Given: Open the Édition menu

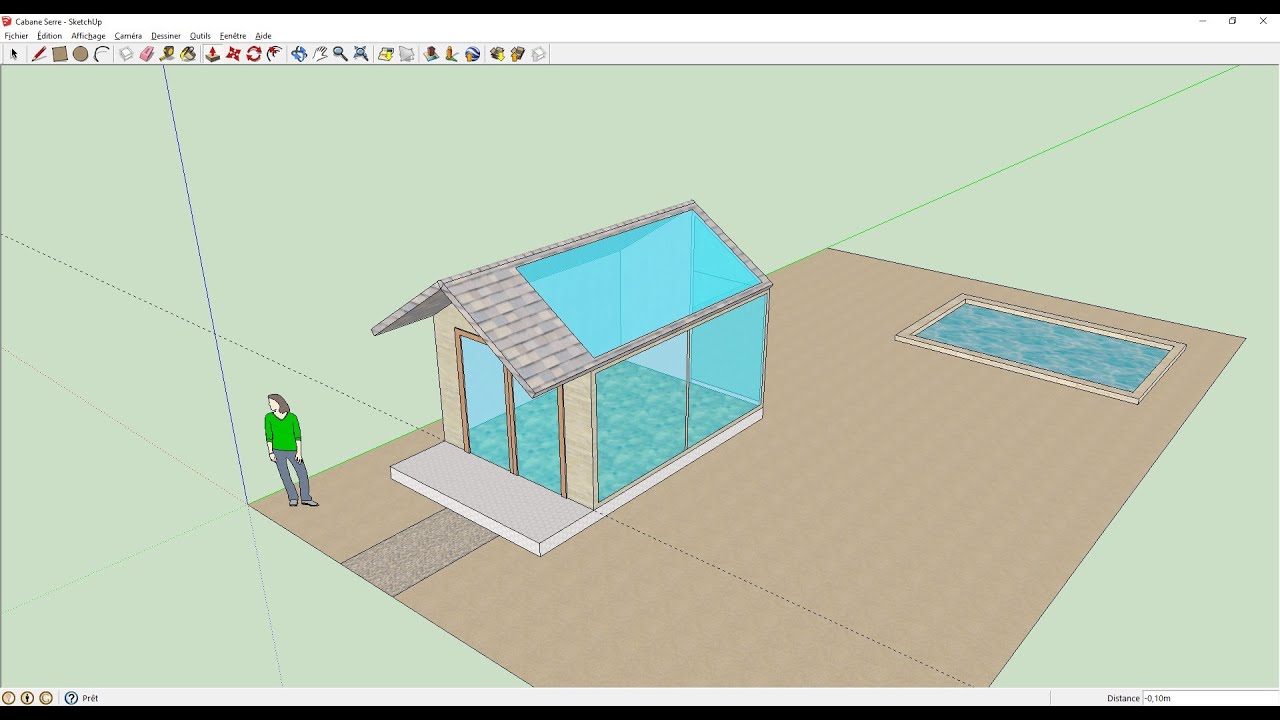Looking at the screenshot, I should coord(49,36).
